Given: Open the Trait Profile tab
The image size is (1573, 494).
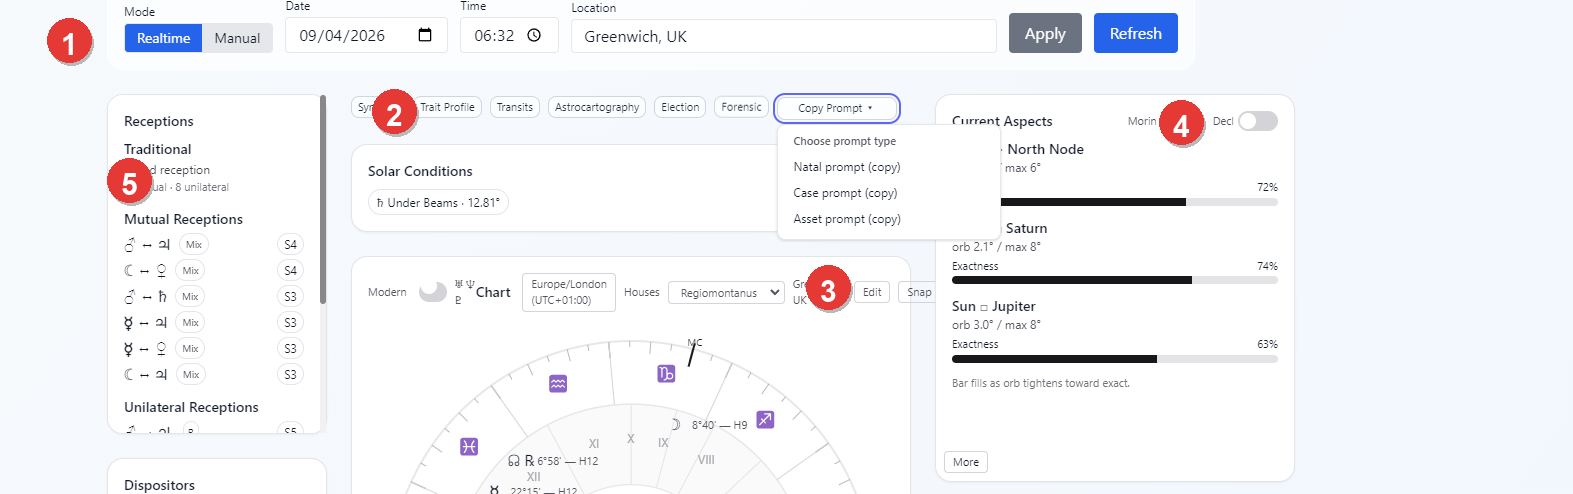Looking at the screenshot, I should (447, 107).
